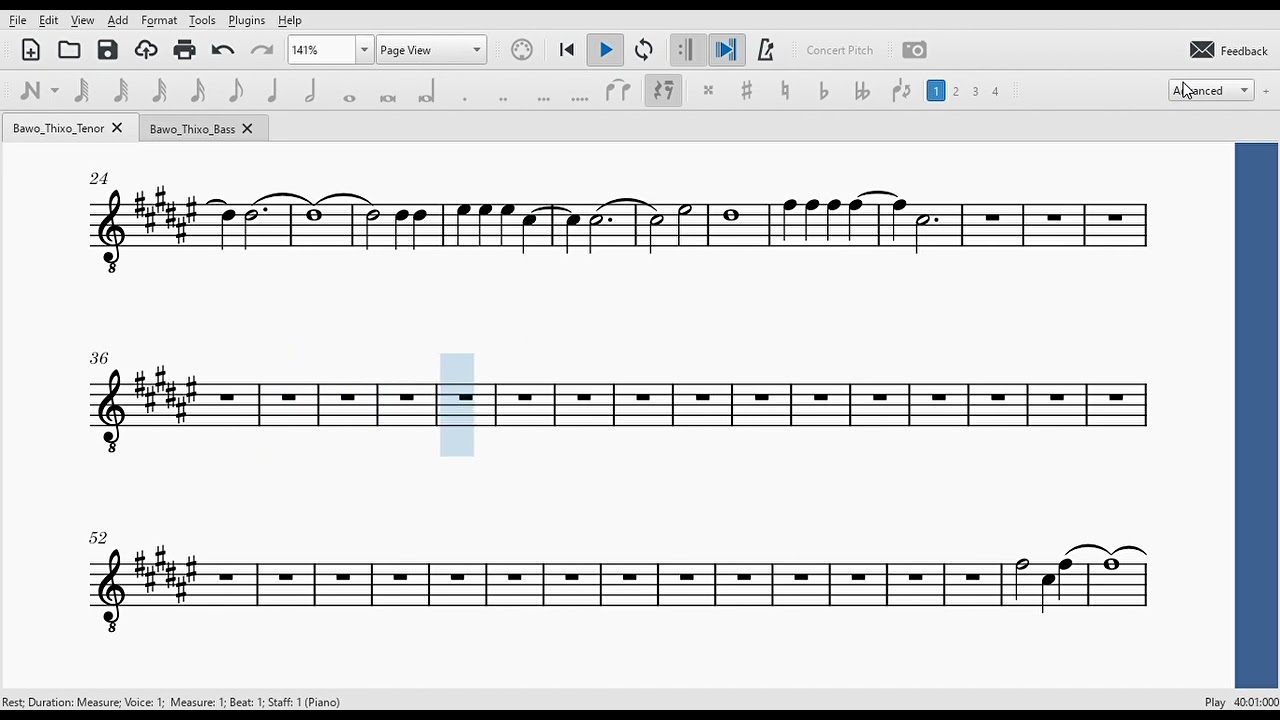Click the Save score icon

click(107, 50)
